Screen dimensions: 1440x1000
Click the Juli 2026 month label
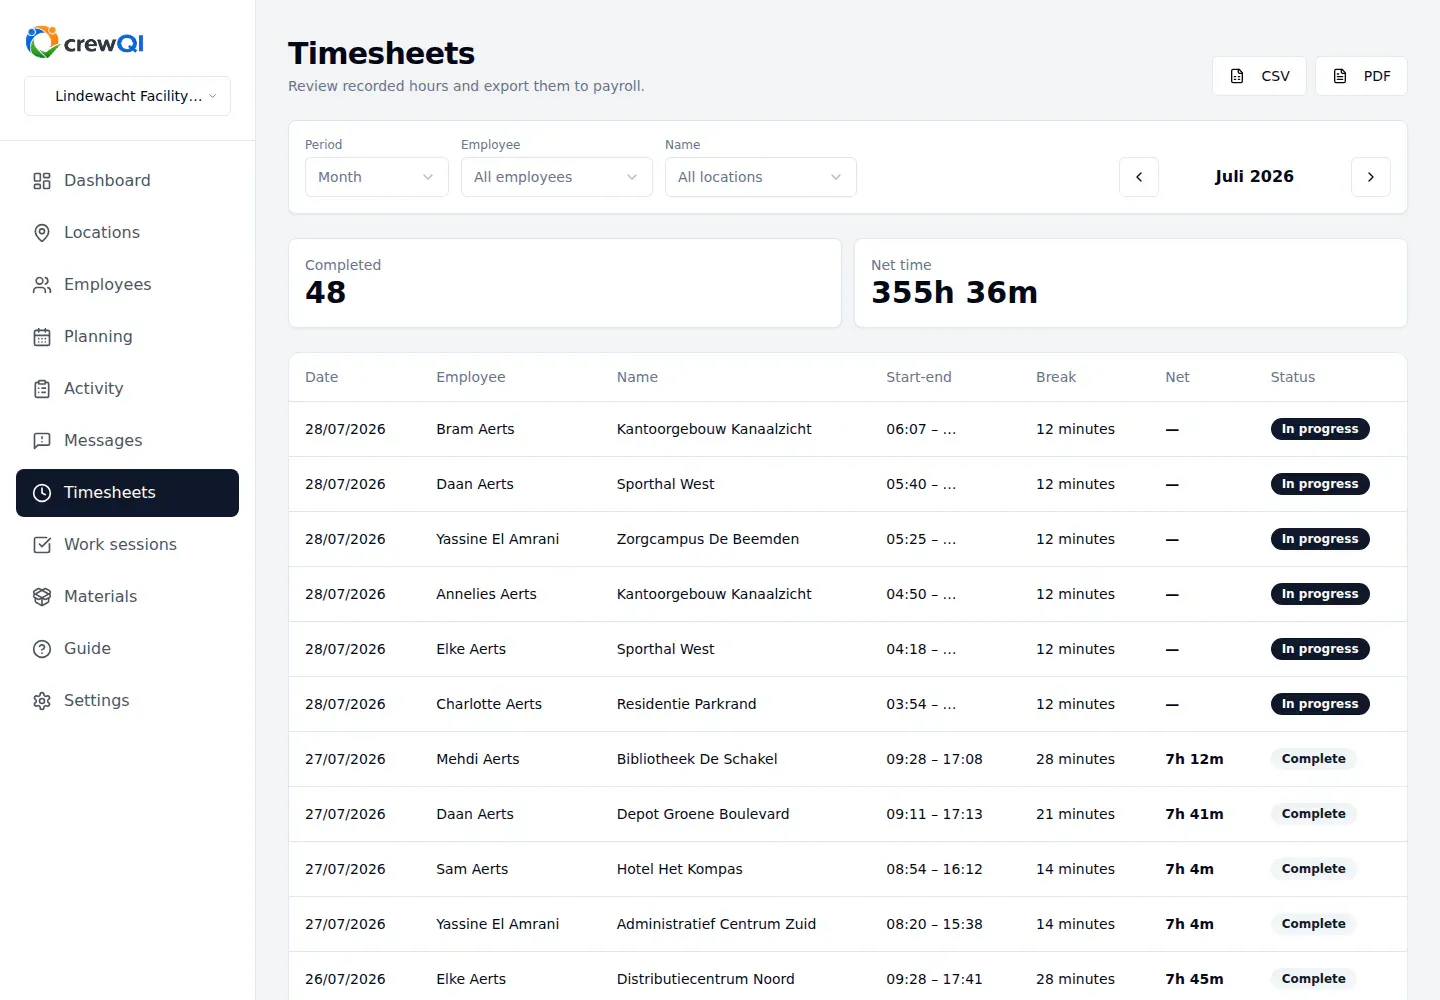pyautogui.click(x=1254, y=176)
